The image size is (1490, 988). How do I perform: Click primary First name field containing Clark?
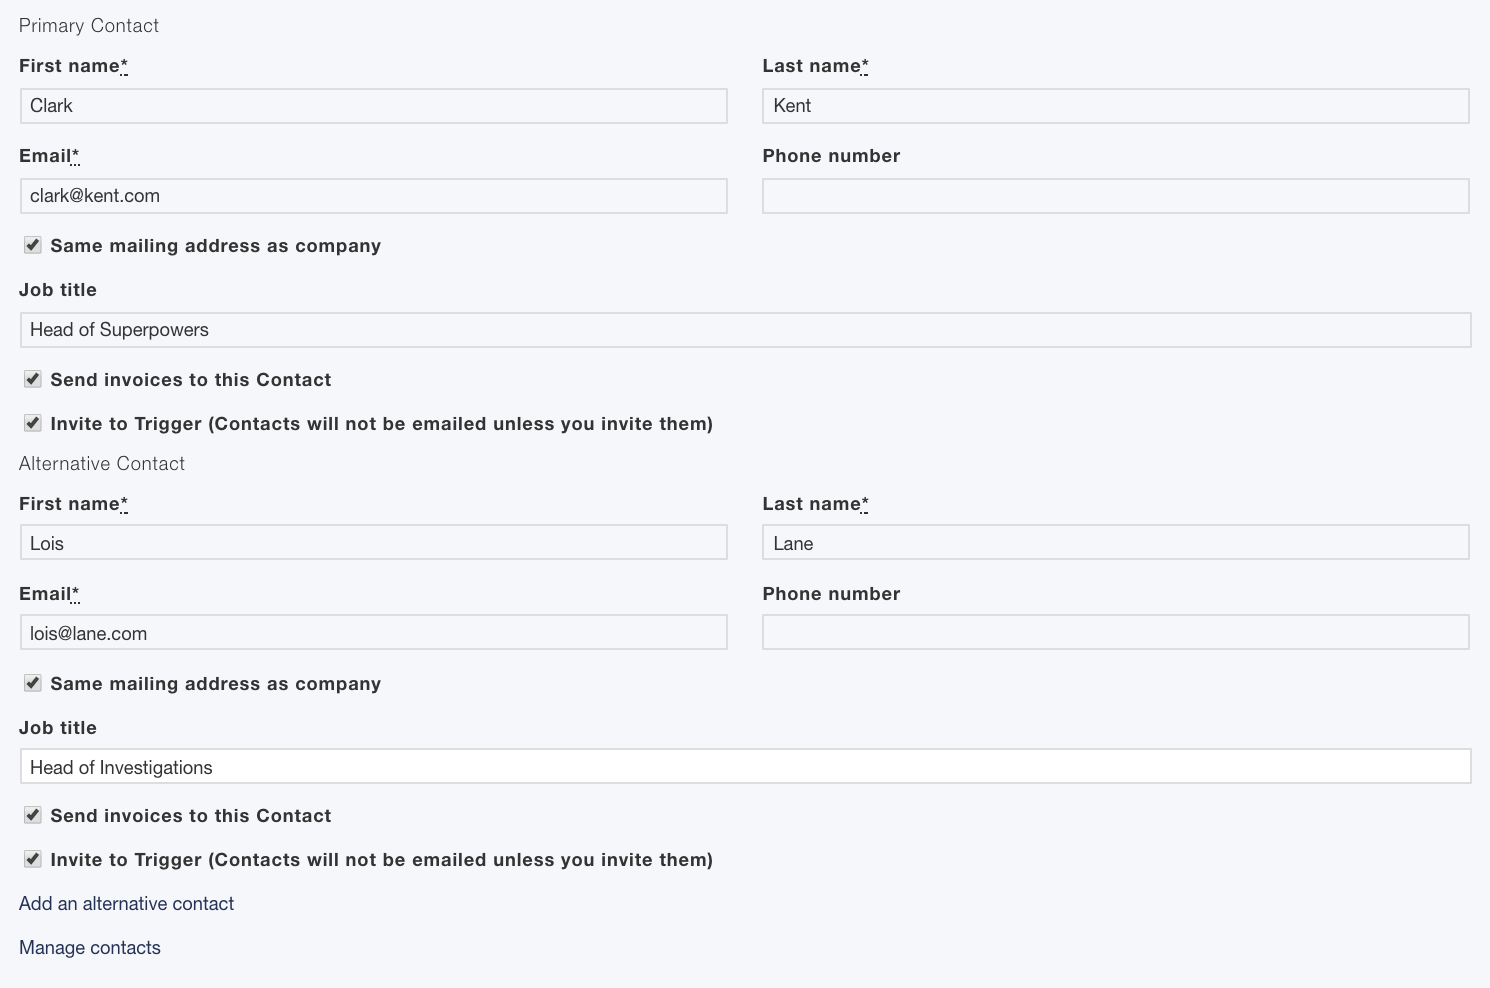click(x=373, y=106)
